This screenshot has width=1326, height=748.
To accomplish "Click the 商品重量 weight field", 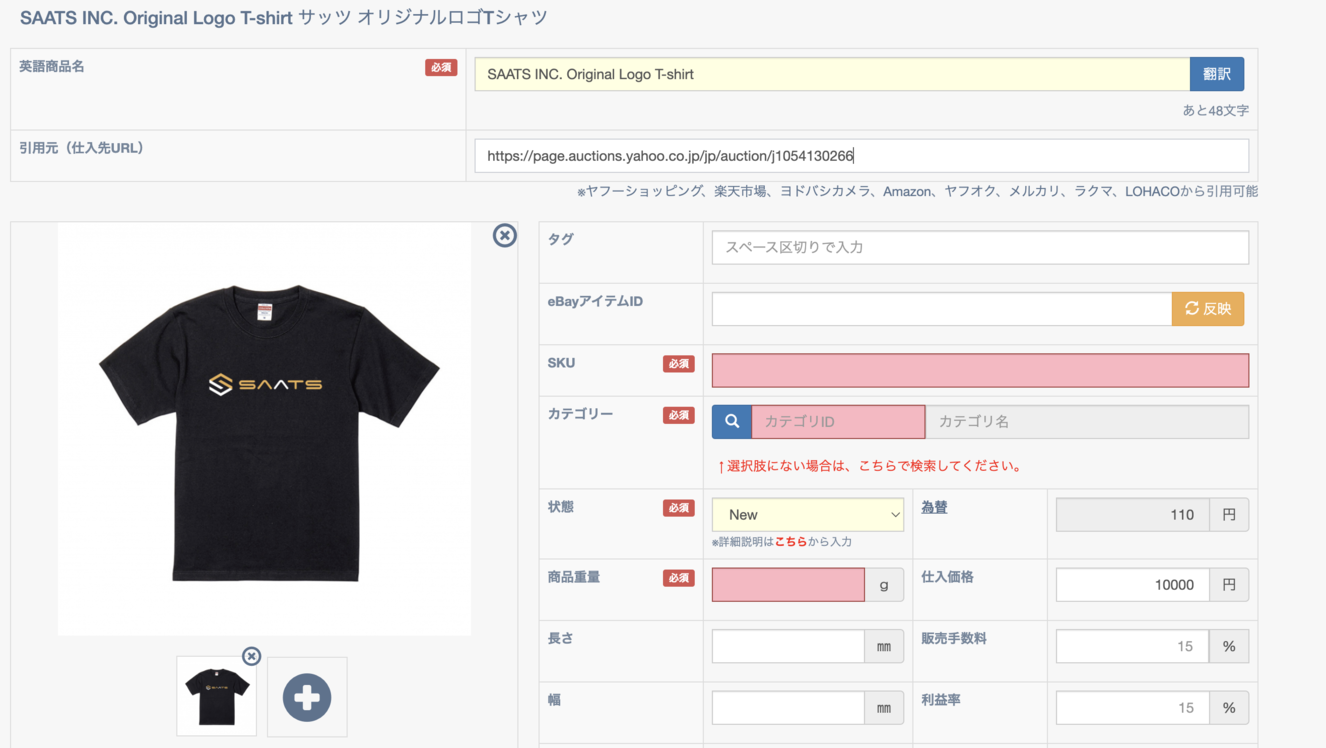I will [x=787, y=585].
